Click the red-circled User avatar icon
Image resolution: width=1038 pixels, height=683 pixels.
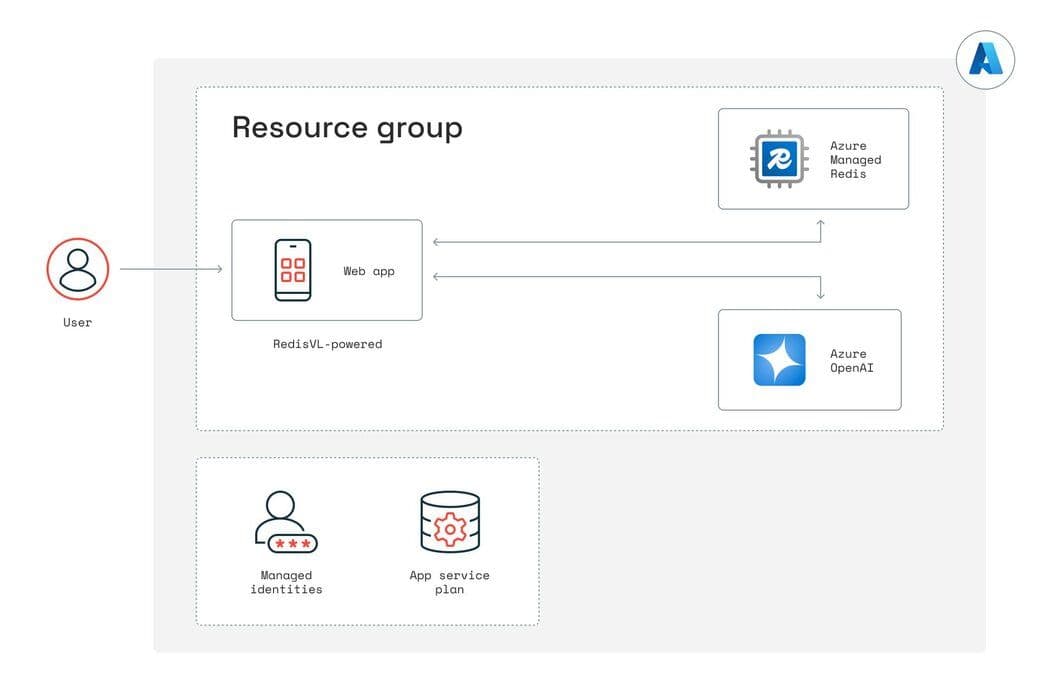[x=77, y=268]
